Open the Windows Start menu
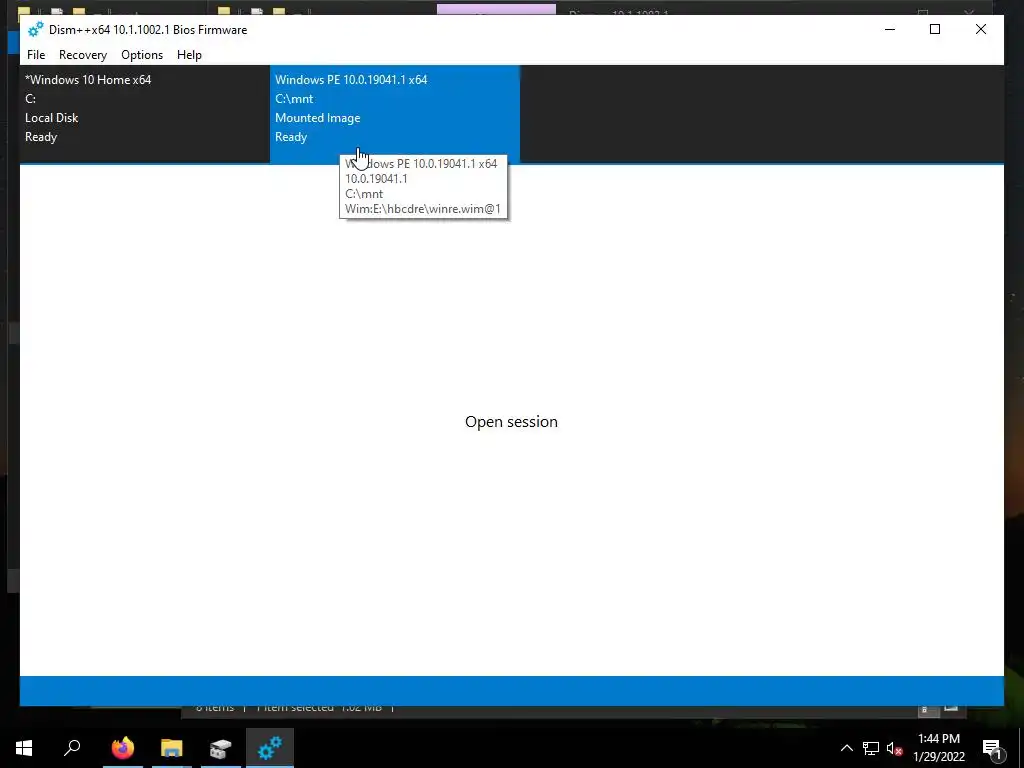The image size is (1024, 768). (24, 748)
